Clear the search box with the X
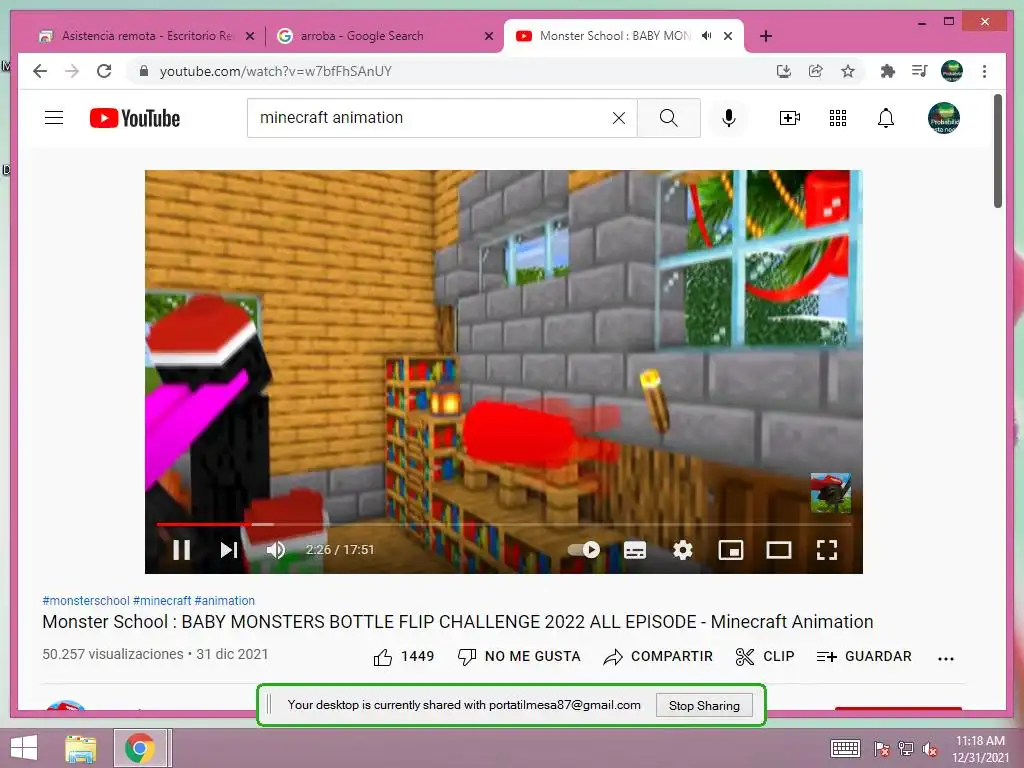Image resolution: width=1024 pixels, height=768 pixels. coord(618,118)
